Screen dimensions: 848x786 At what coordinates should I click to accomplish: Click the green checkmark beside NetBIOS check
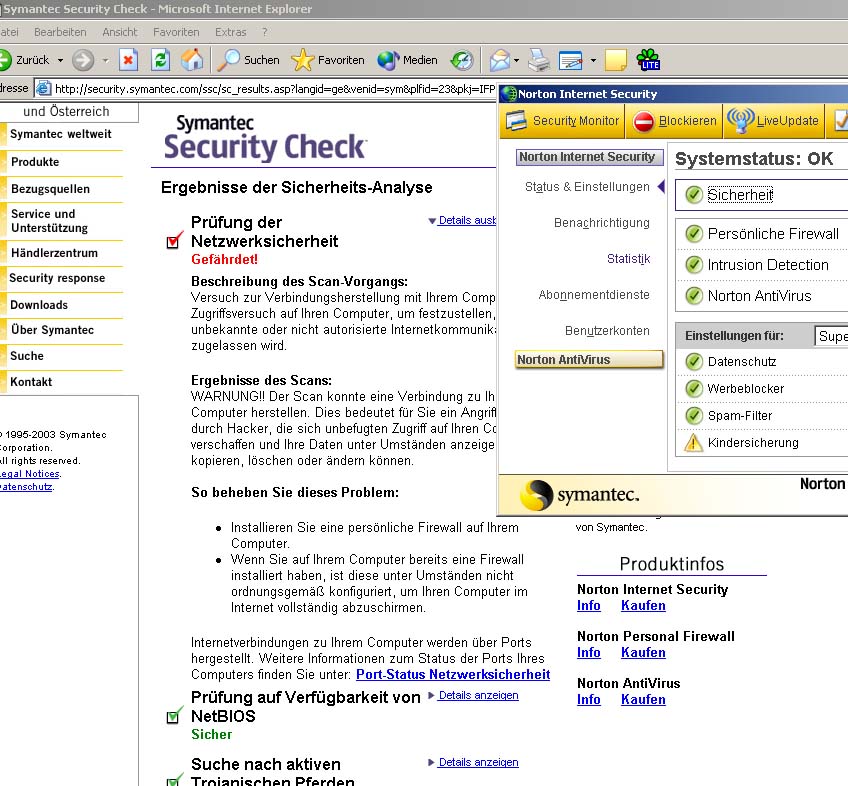coord(174,716)
